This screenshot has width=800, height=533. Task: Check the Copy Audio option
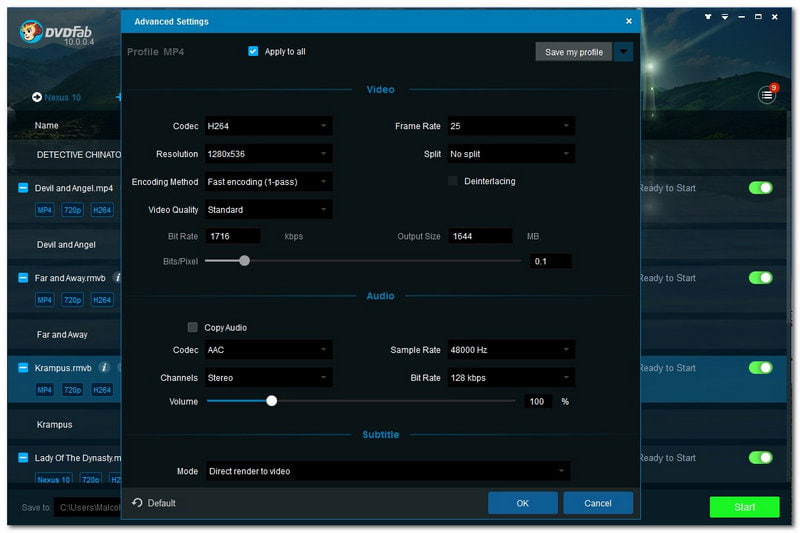coord(193,327)
